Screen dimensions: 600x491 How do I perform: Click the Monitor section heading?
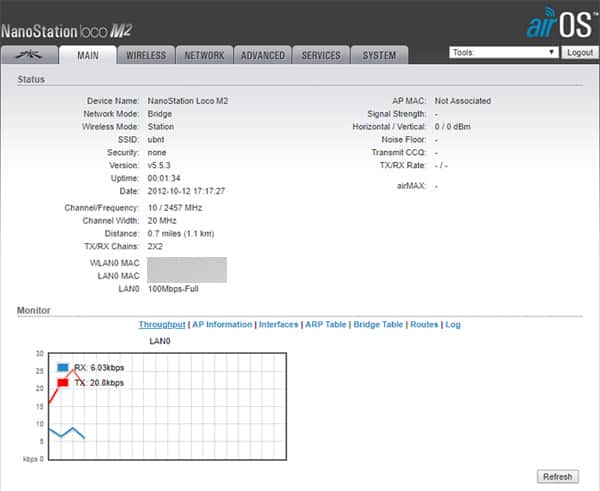(34, 310)
